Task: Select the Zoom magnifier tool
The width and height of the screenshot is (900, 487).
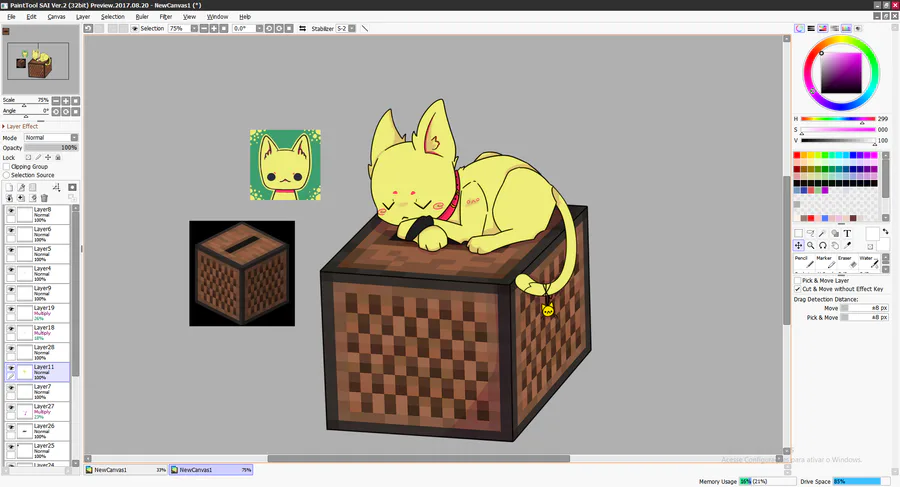Action: tap(810, 245)
